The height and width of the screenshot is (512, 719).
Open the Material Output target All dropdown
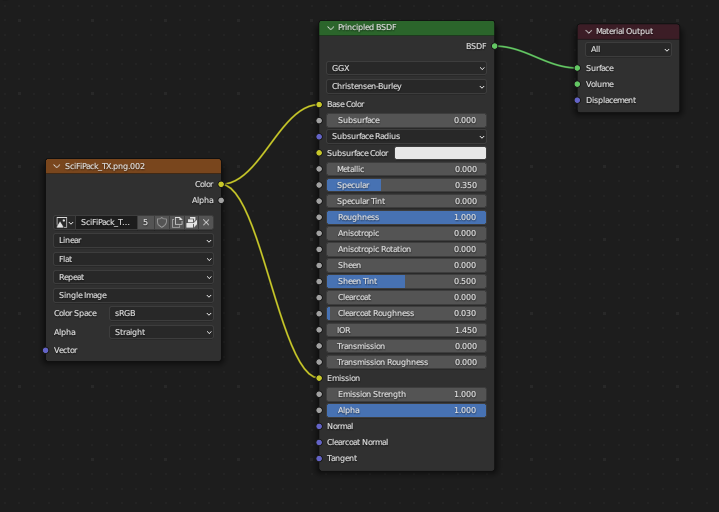tap(629, 49)
